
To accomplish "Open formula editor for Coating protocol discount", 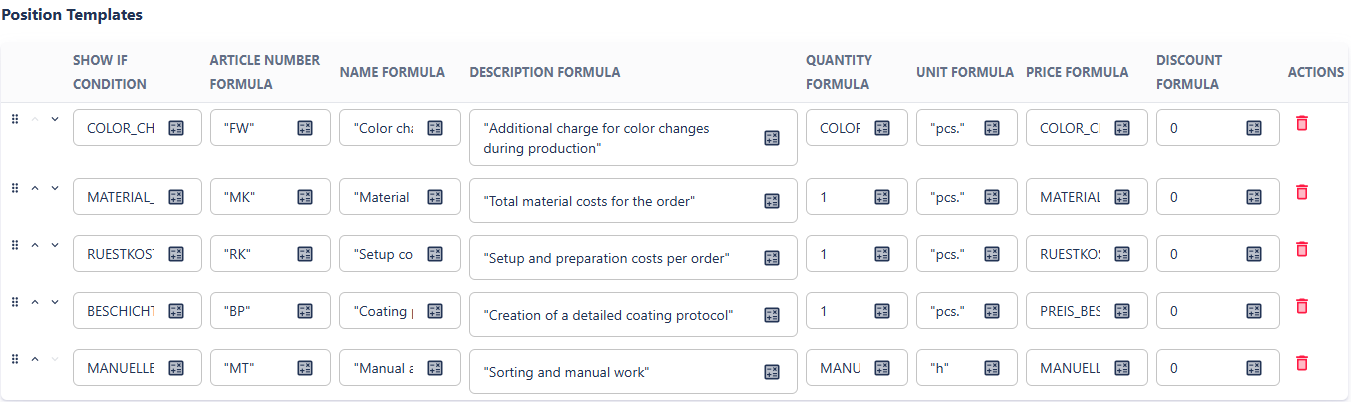I will point(1254,312).
